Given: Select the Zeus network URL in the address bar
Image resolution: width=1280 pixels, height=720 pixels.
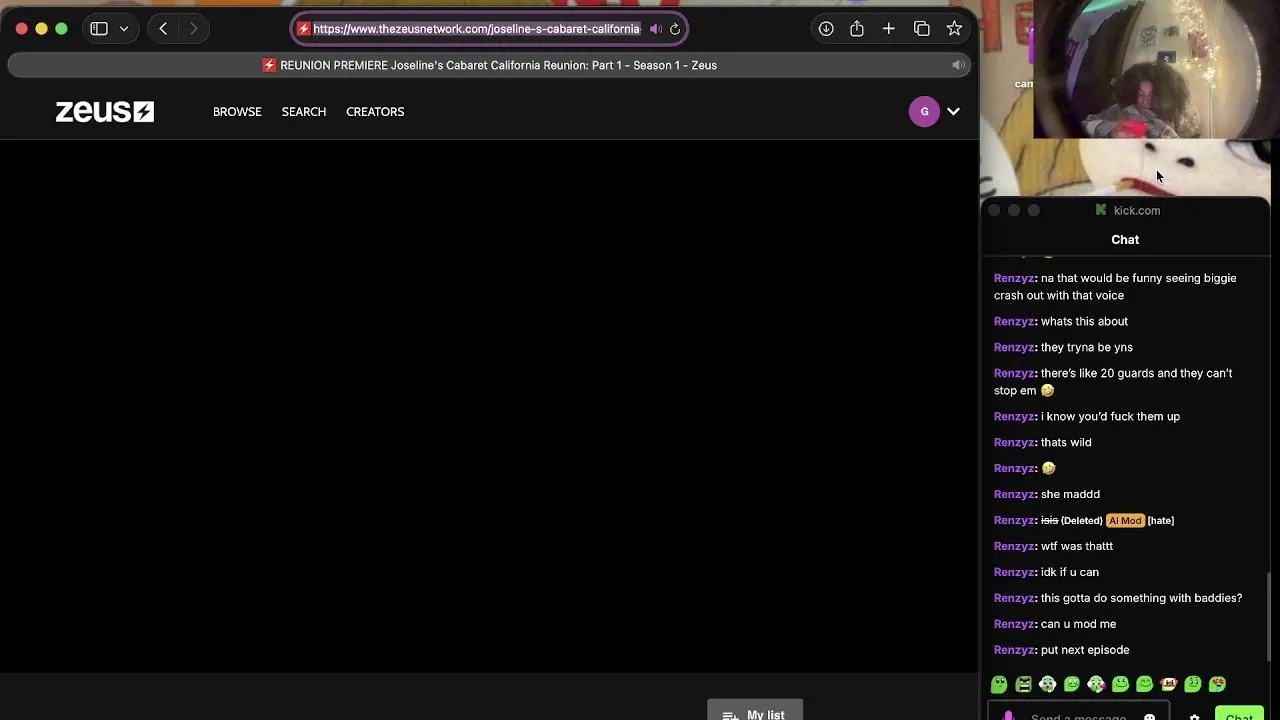Looking at the screenshot, I should (476, 29).
